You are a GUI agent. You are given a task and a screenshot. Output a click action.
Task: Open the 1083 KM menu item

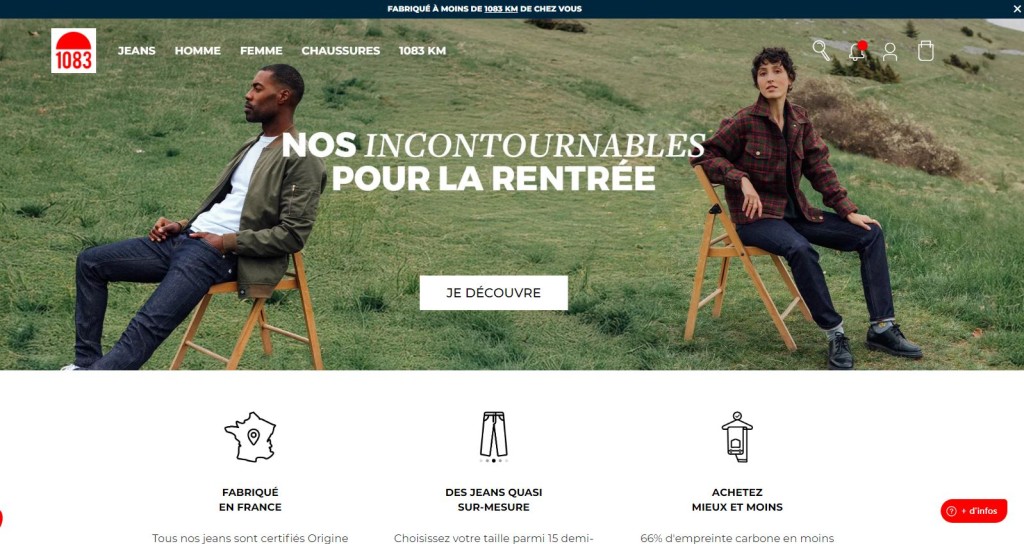click(423, 50)
